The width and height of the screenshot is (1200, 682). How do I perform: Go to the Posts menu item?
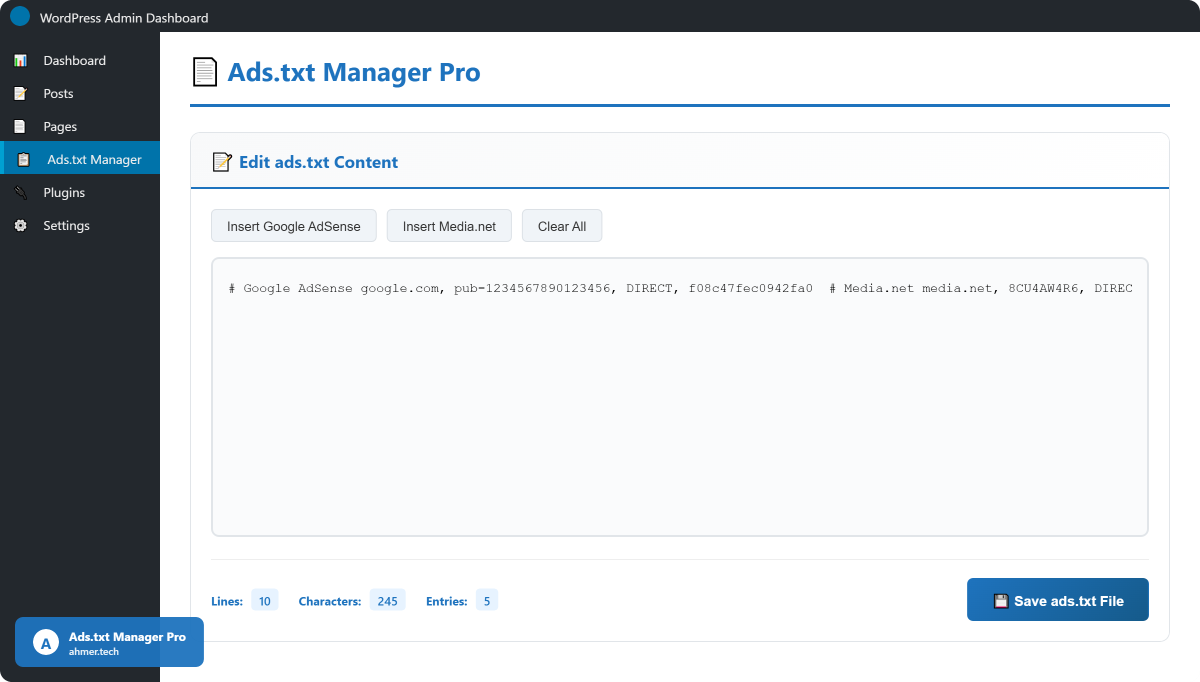58,94
